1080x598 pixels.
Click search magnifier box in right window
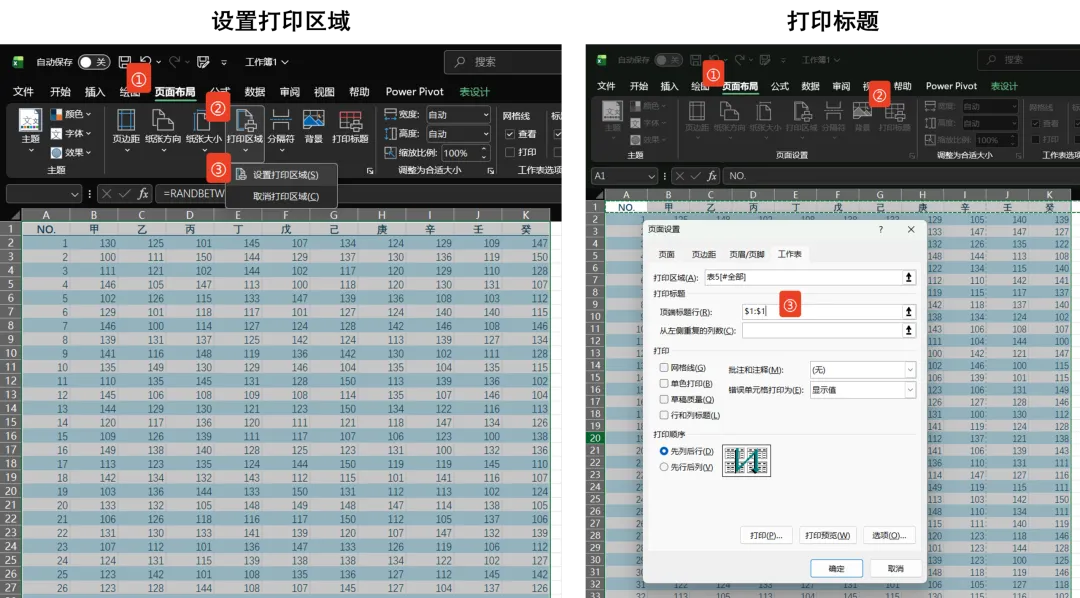tap(1028, 60)
